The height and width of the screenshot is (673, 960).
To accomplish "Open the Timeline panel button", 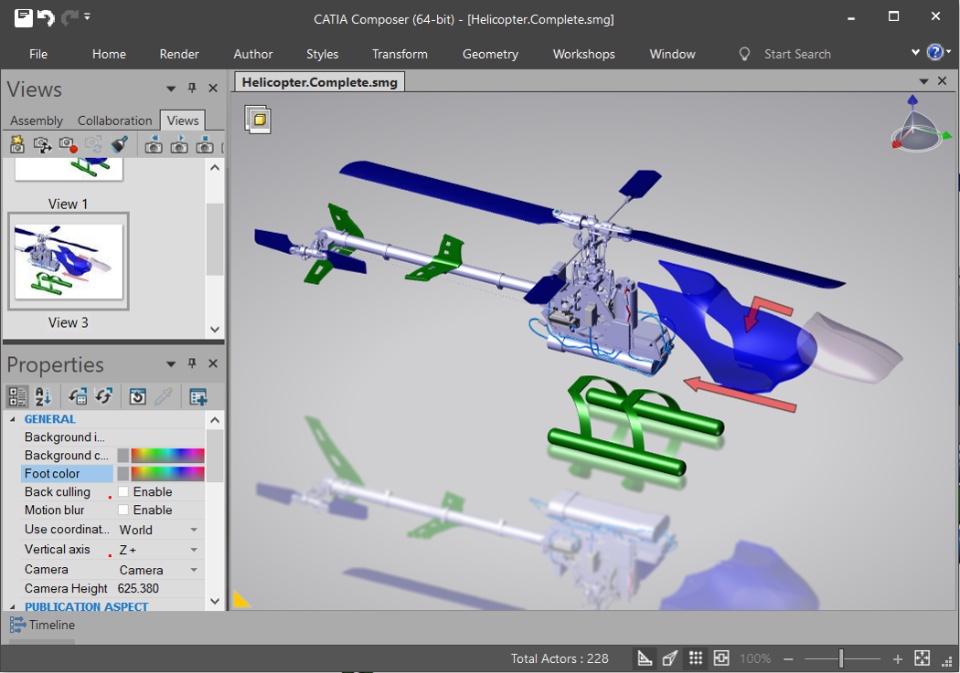I will pyautogui.click(x=42, y=625).
